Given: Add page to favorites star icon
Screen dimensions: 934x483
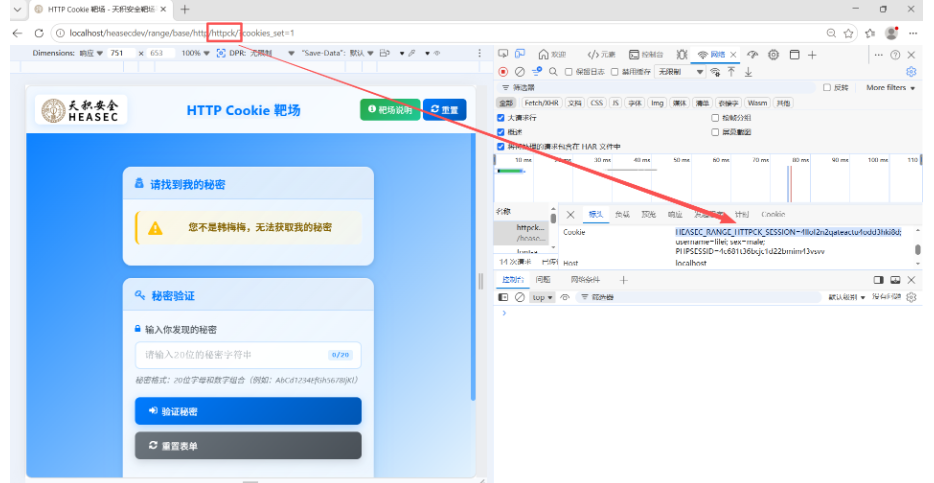Looking at the screenshot, I should point(849,33).
